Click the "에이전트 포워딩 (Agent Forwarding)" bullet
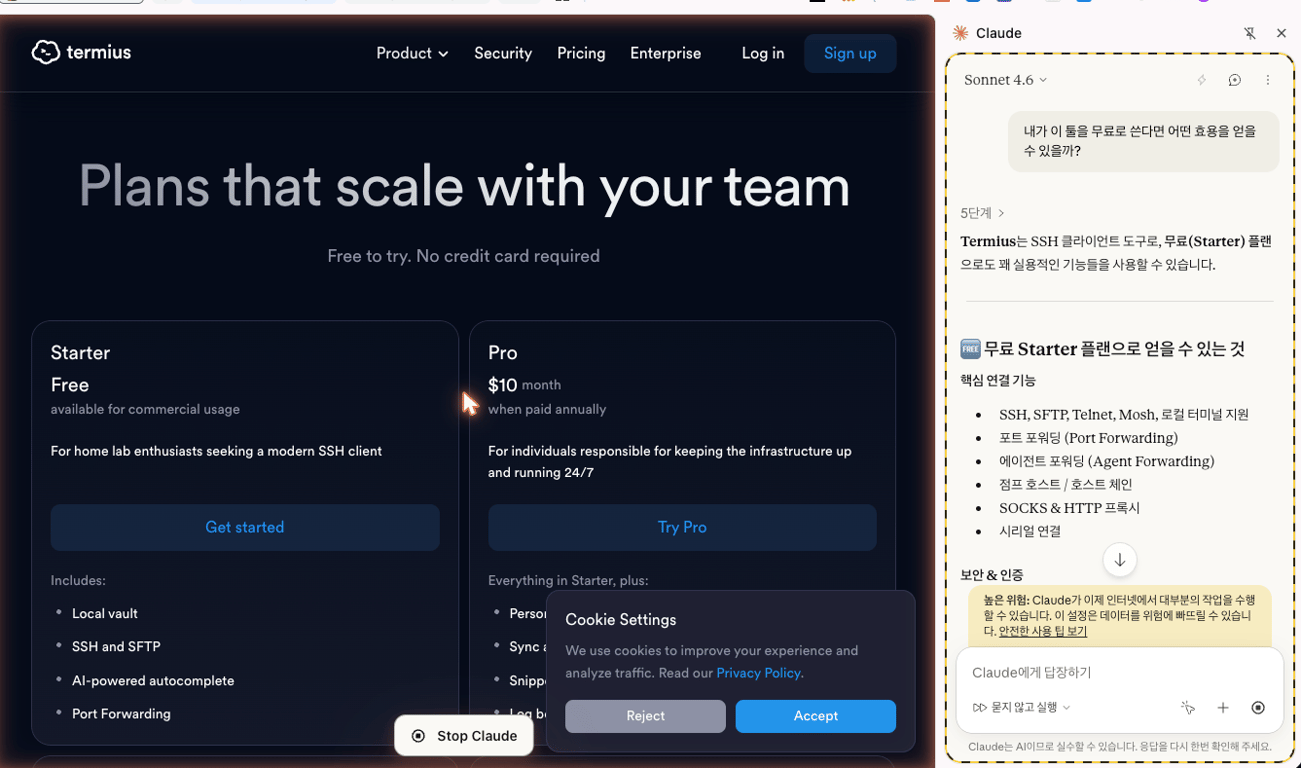The height and width of the screenshot is (768, 1301). click(1106, 461)
